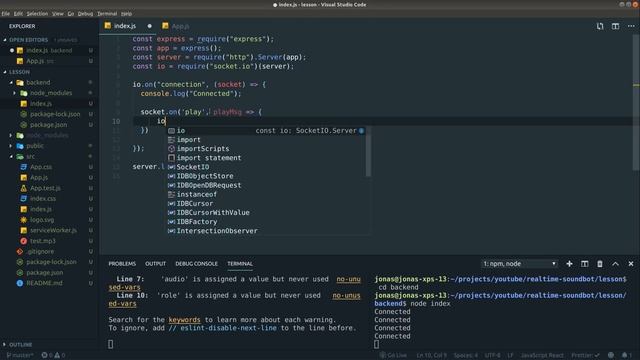Expand the root node_modules folder
This screenshot has height=360, width=640.
pyautogui.click(x=11, y=135)
